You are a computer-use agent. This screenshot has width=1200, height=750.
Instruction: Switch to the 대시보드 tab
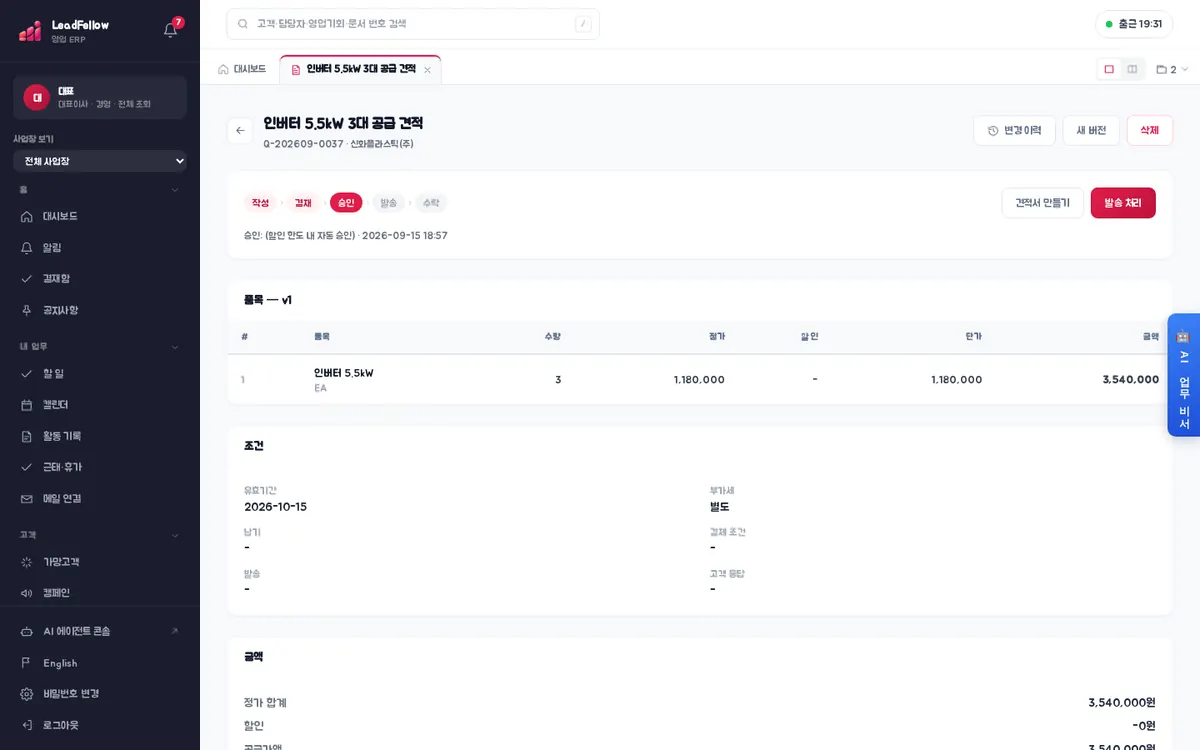(242, 69)
